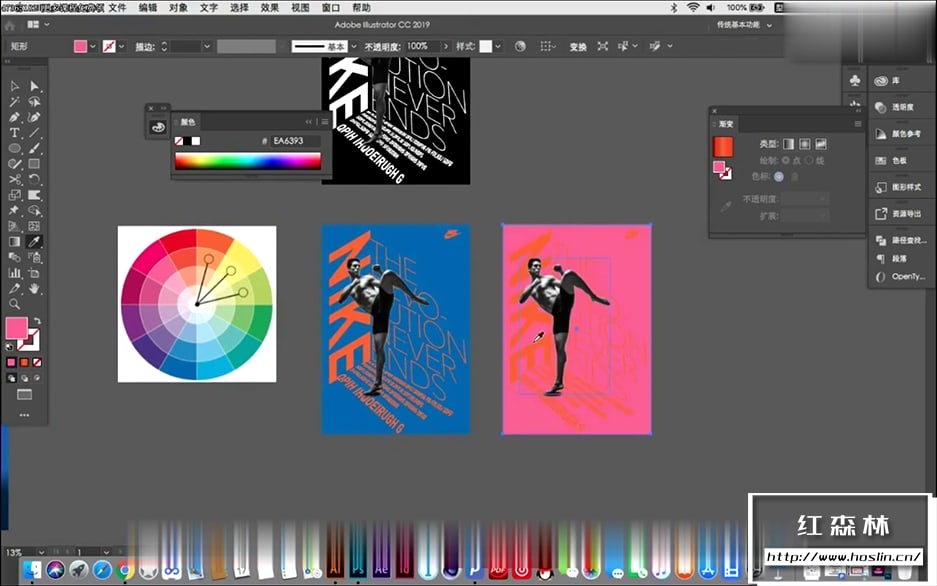This screenshot has height=586, width=937.
Task: Open the 渐变 panel options menu
Action: coord(858,124)
